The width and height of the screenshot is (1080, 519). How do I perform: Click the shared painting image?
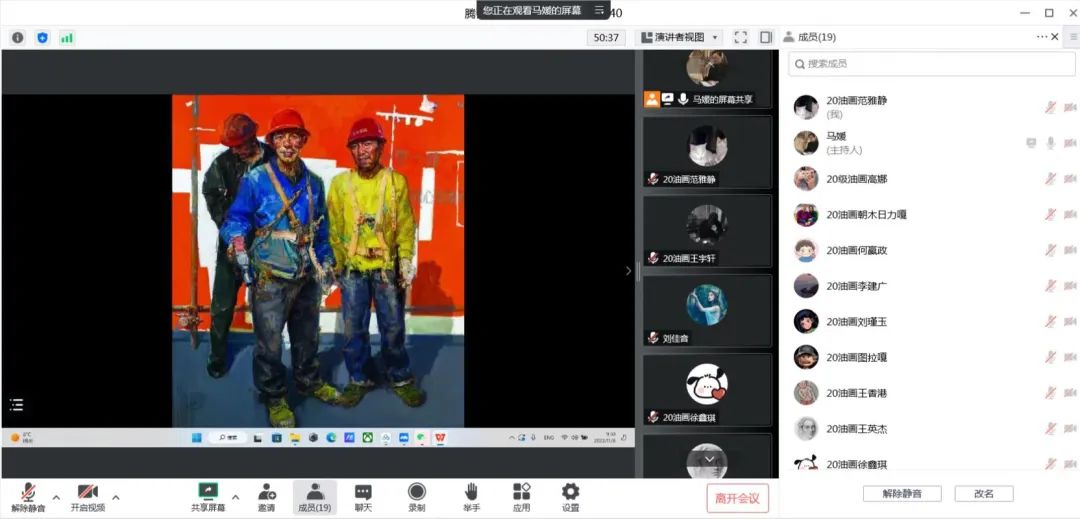[318, 261]
